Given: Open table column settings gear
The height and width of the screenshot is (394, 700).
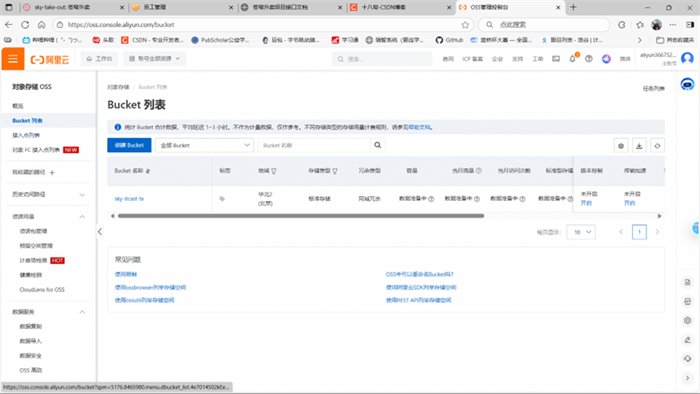Looking at the screenshot, I should [621, 145].
